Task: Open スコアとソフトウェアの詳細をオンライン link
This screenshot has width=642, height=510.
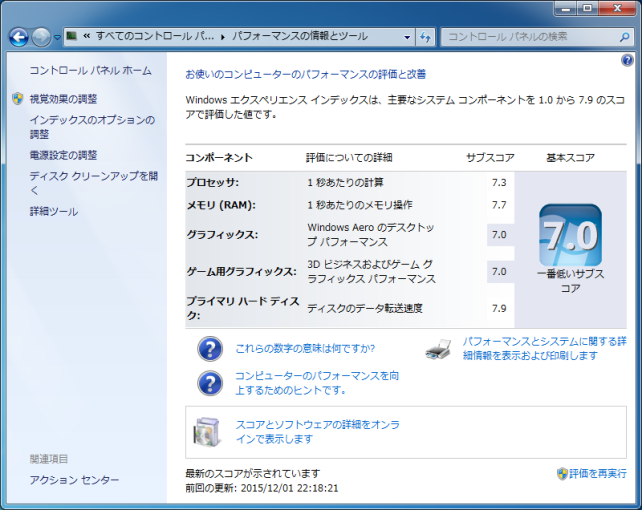Action: pos(317,432)
